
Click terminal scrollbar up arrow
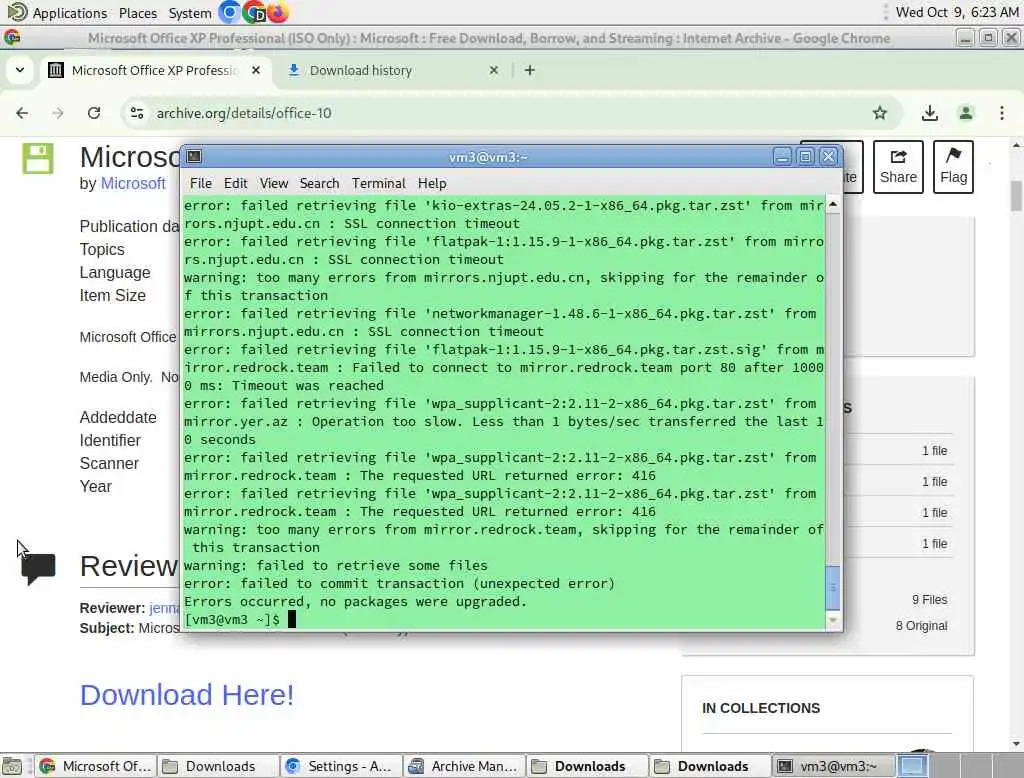pyautogui.click(x=833, y=204)
